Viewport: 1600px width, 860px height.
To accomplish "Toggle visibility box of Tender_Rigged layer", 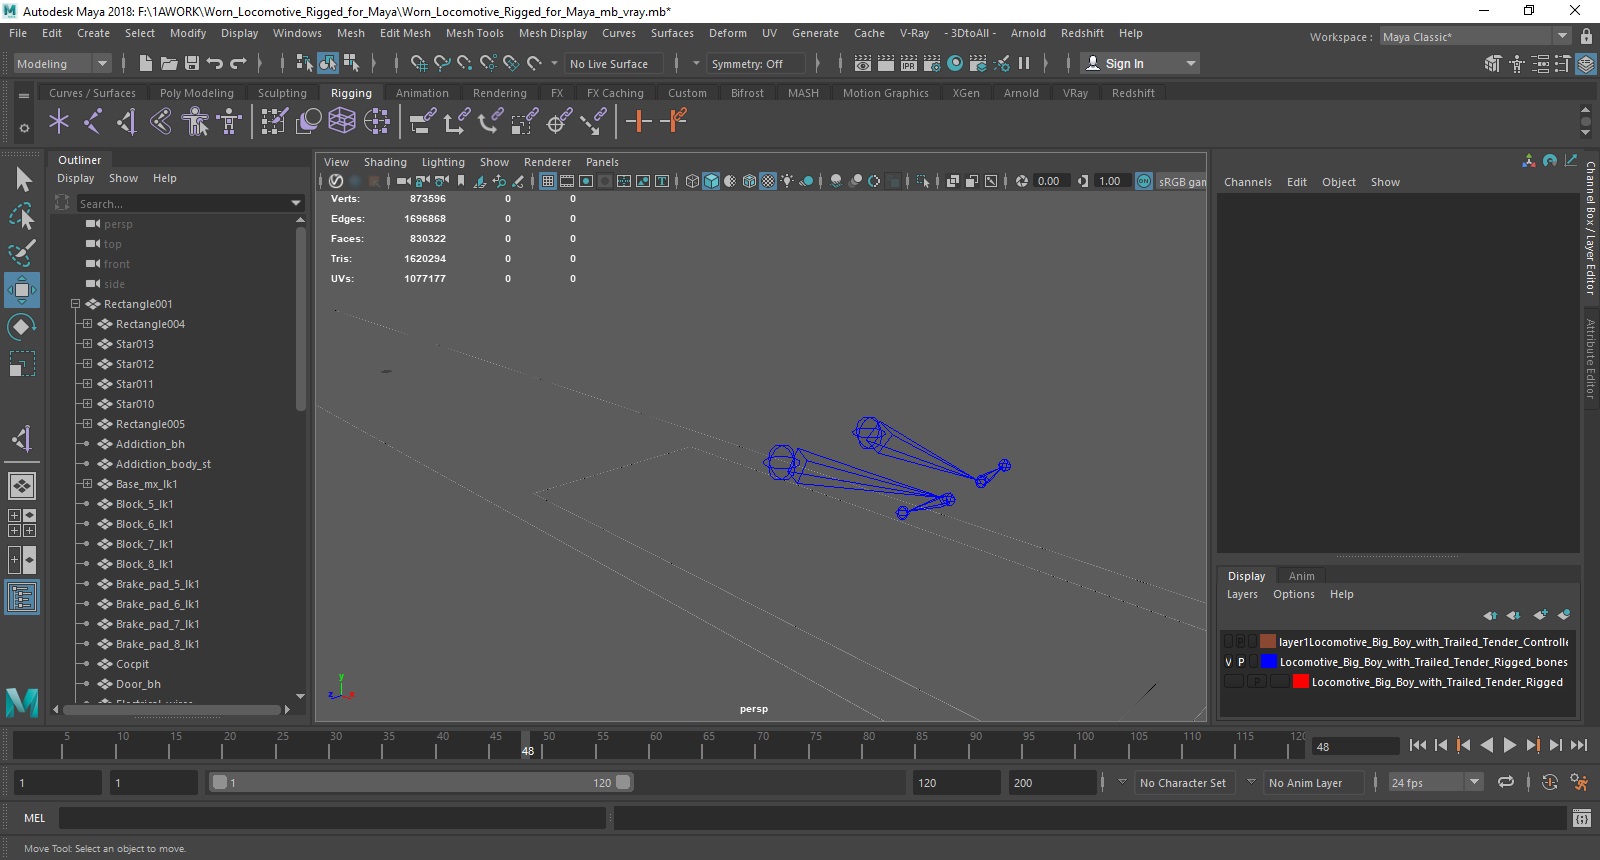I will [1234, 682].
